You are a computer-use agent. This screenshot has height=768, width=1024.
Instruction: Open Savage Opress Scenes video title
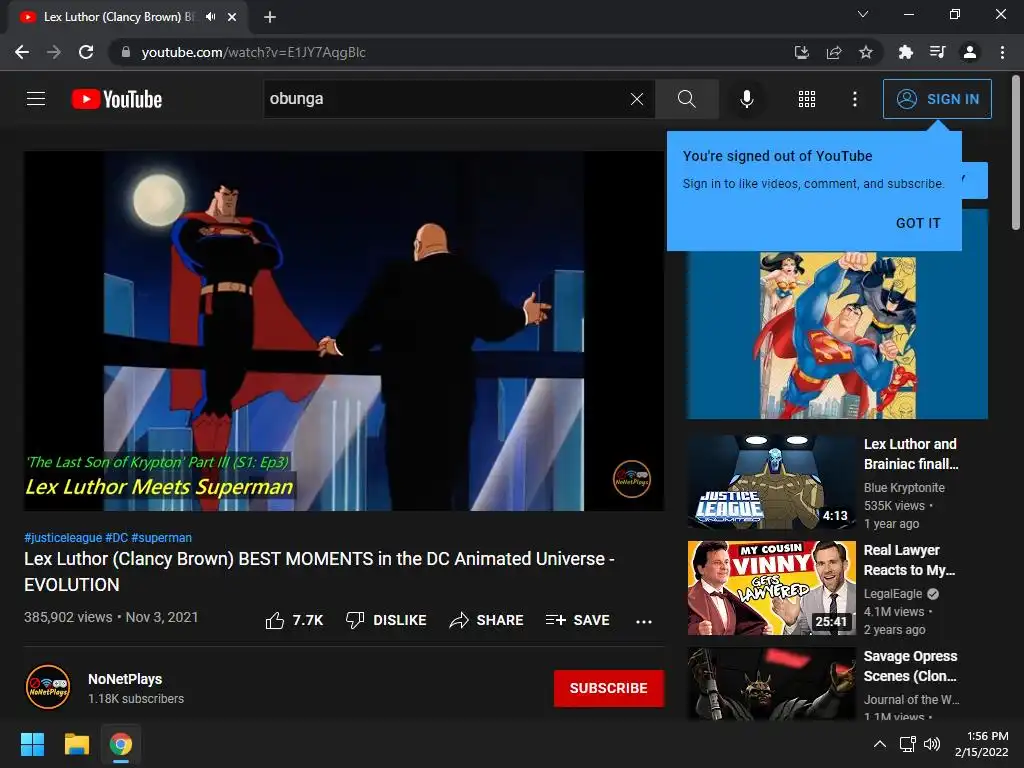point(910,666)
